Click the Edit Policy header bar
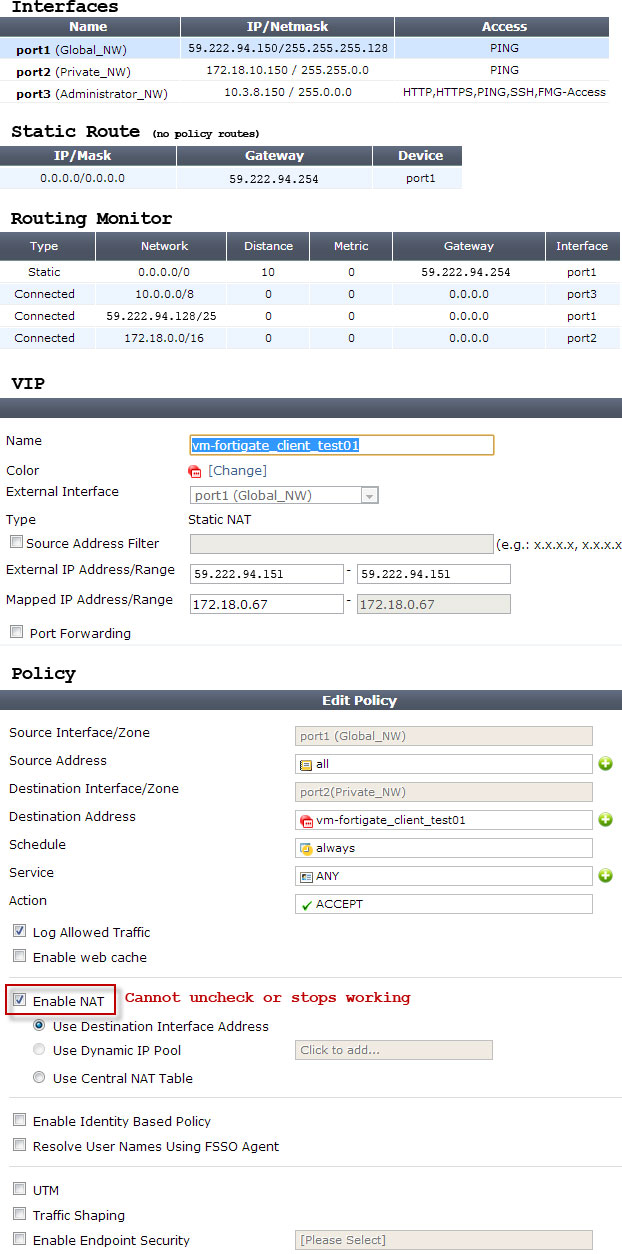This screenshot has width=622, height=1254. 311,700
